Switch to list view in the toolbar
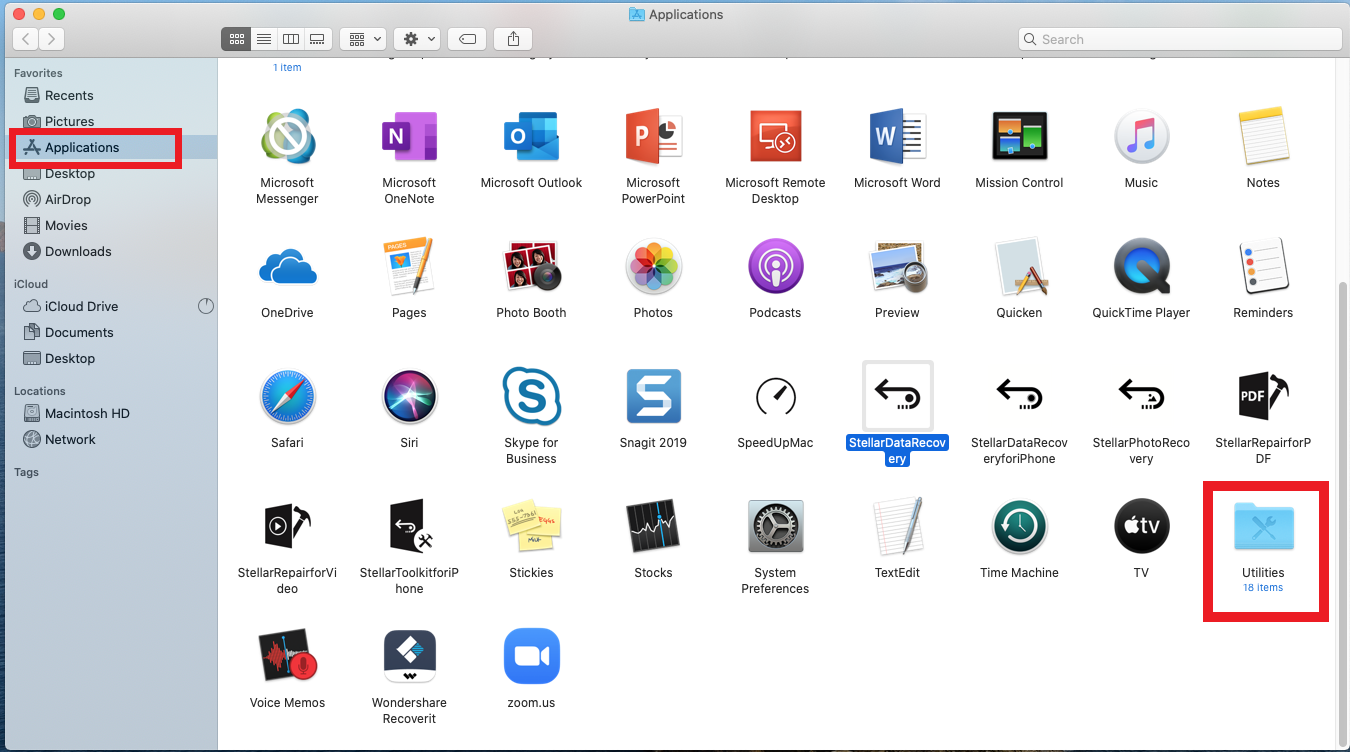Viewport: 1350px width, 752px height. (263, 38)
